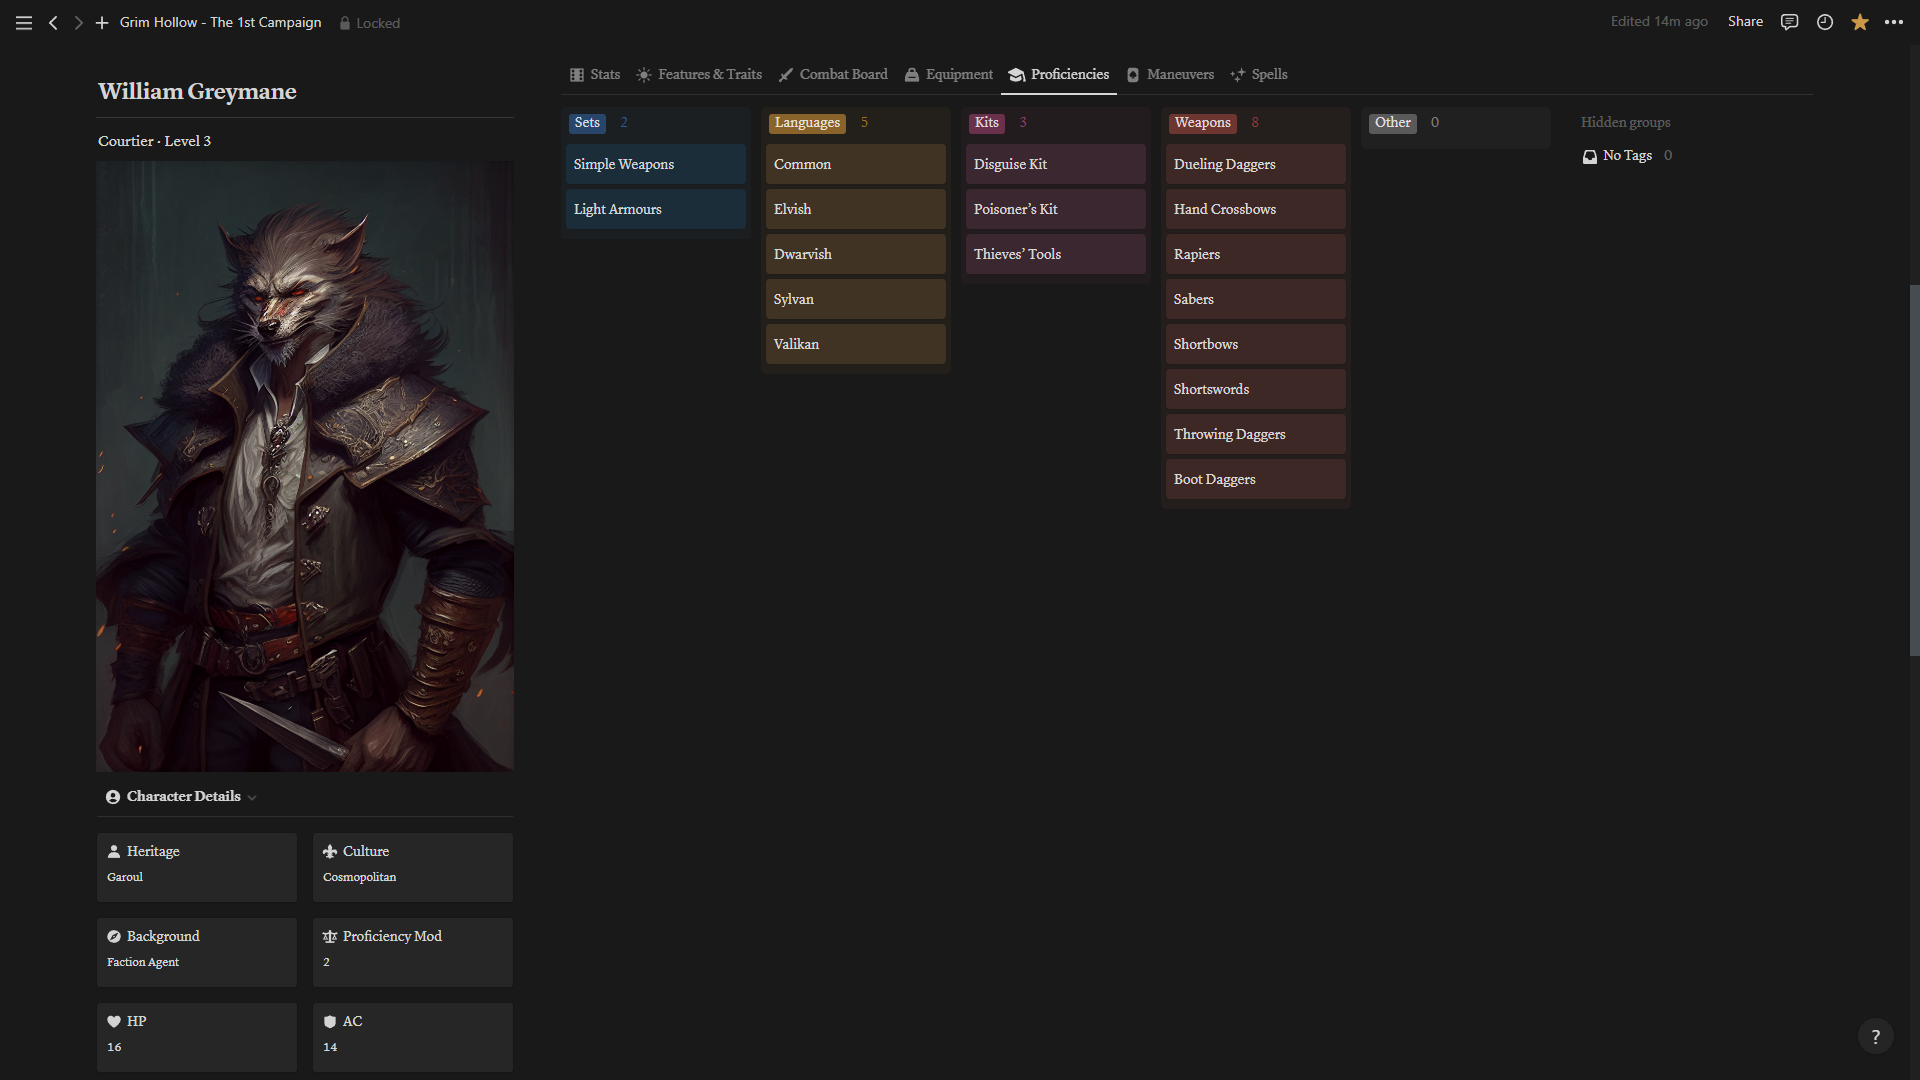Open Grim Hollow breadcrumb link
The height and width of the screenshot is (1080, 1920).
220,22
